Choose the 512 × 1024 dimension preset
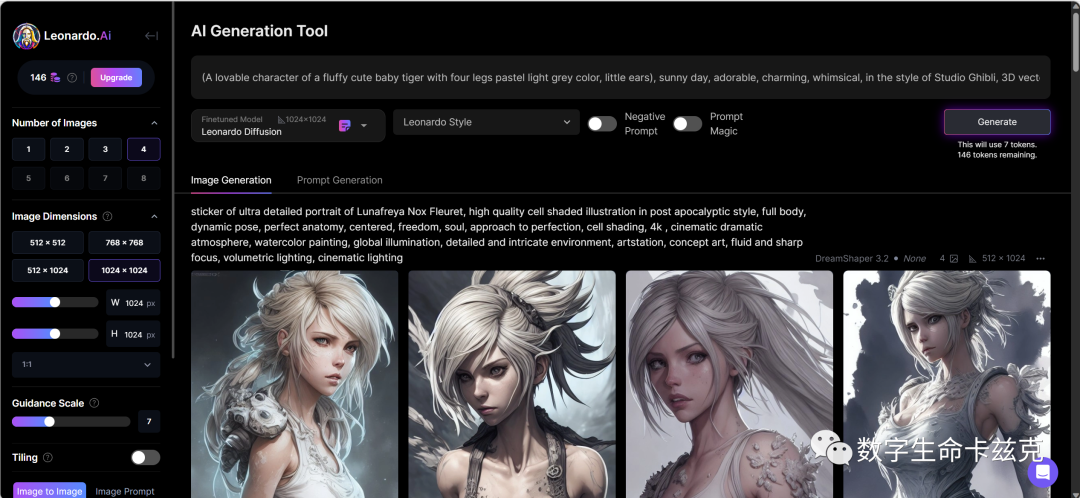 (48, 271)
